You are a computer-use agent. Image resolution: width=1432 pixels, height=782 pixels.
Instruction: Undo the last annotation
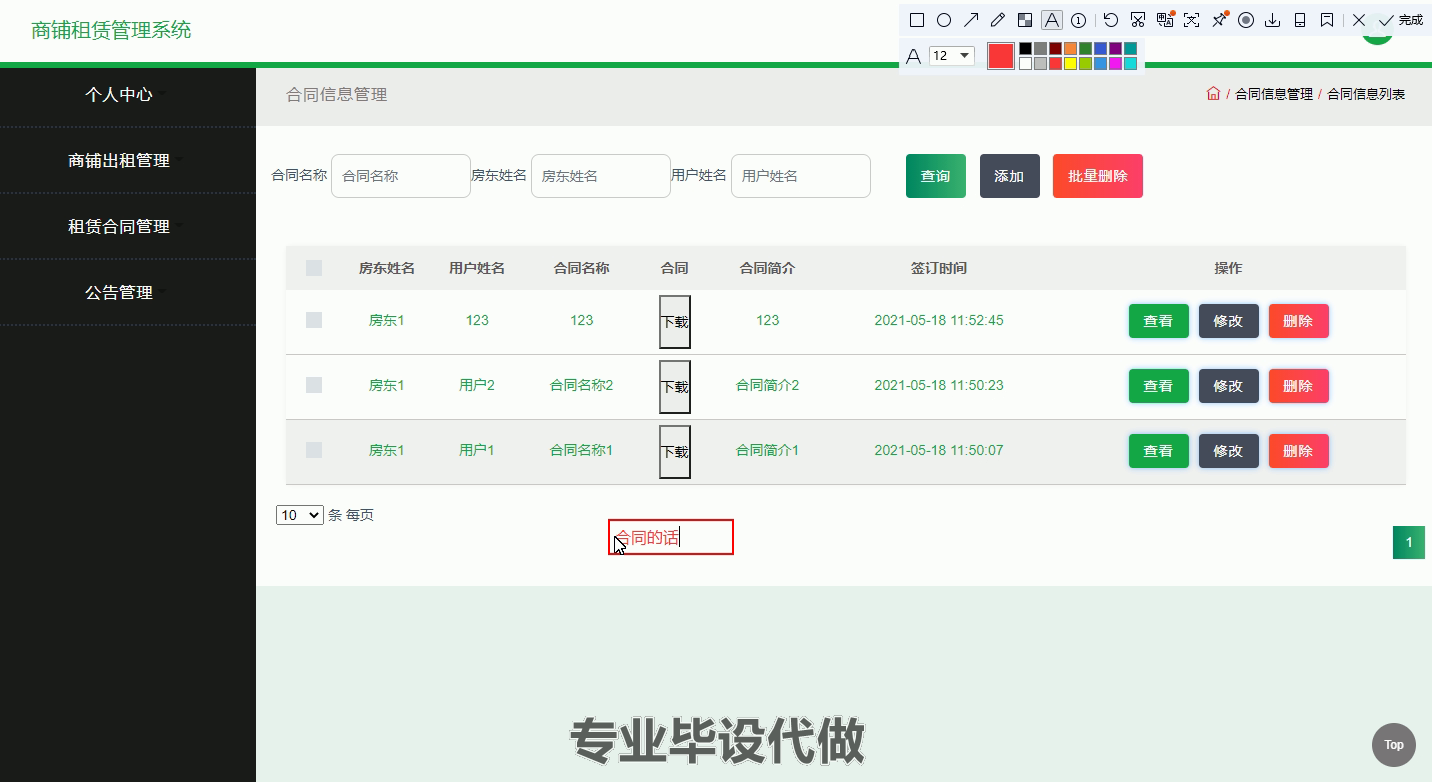1110,20
